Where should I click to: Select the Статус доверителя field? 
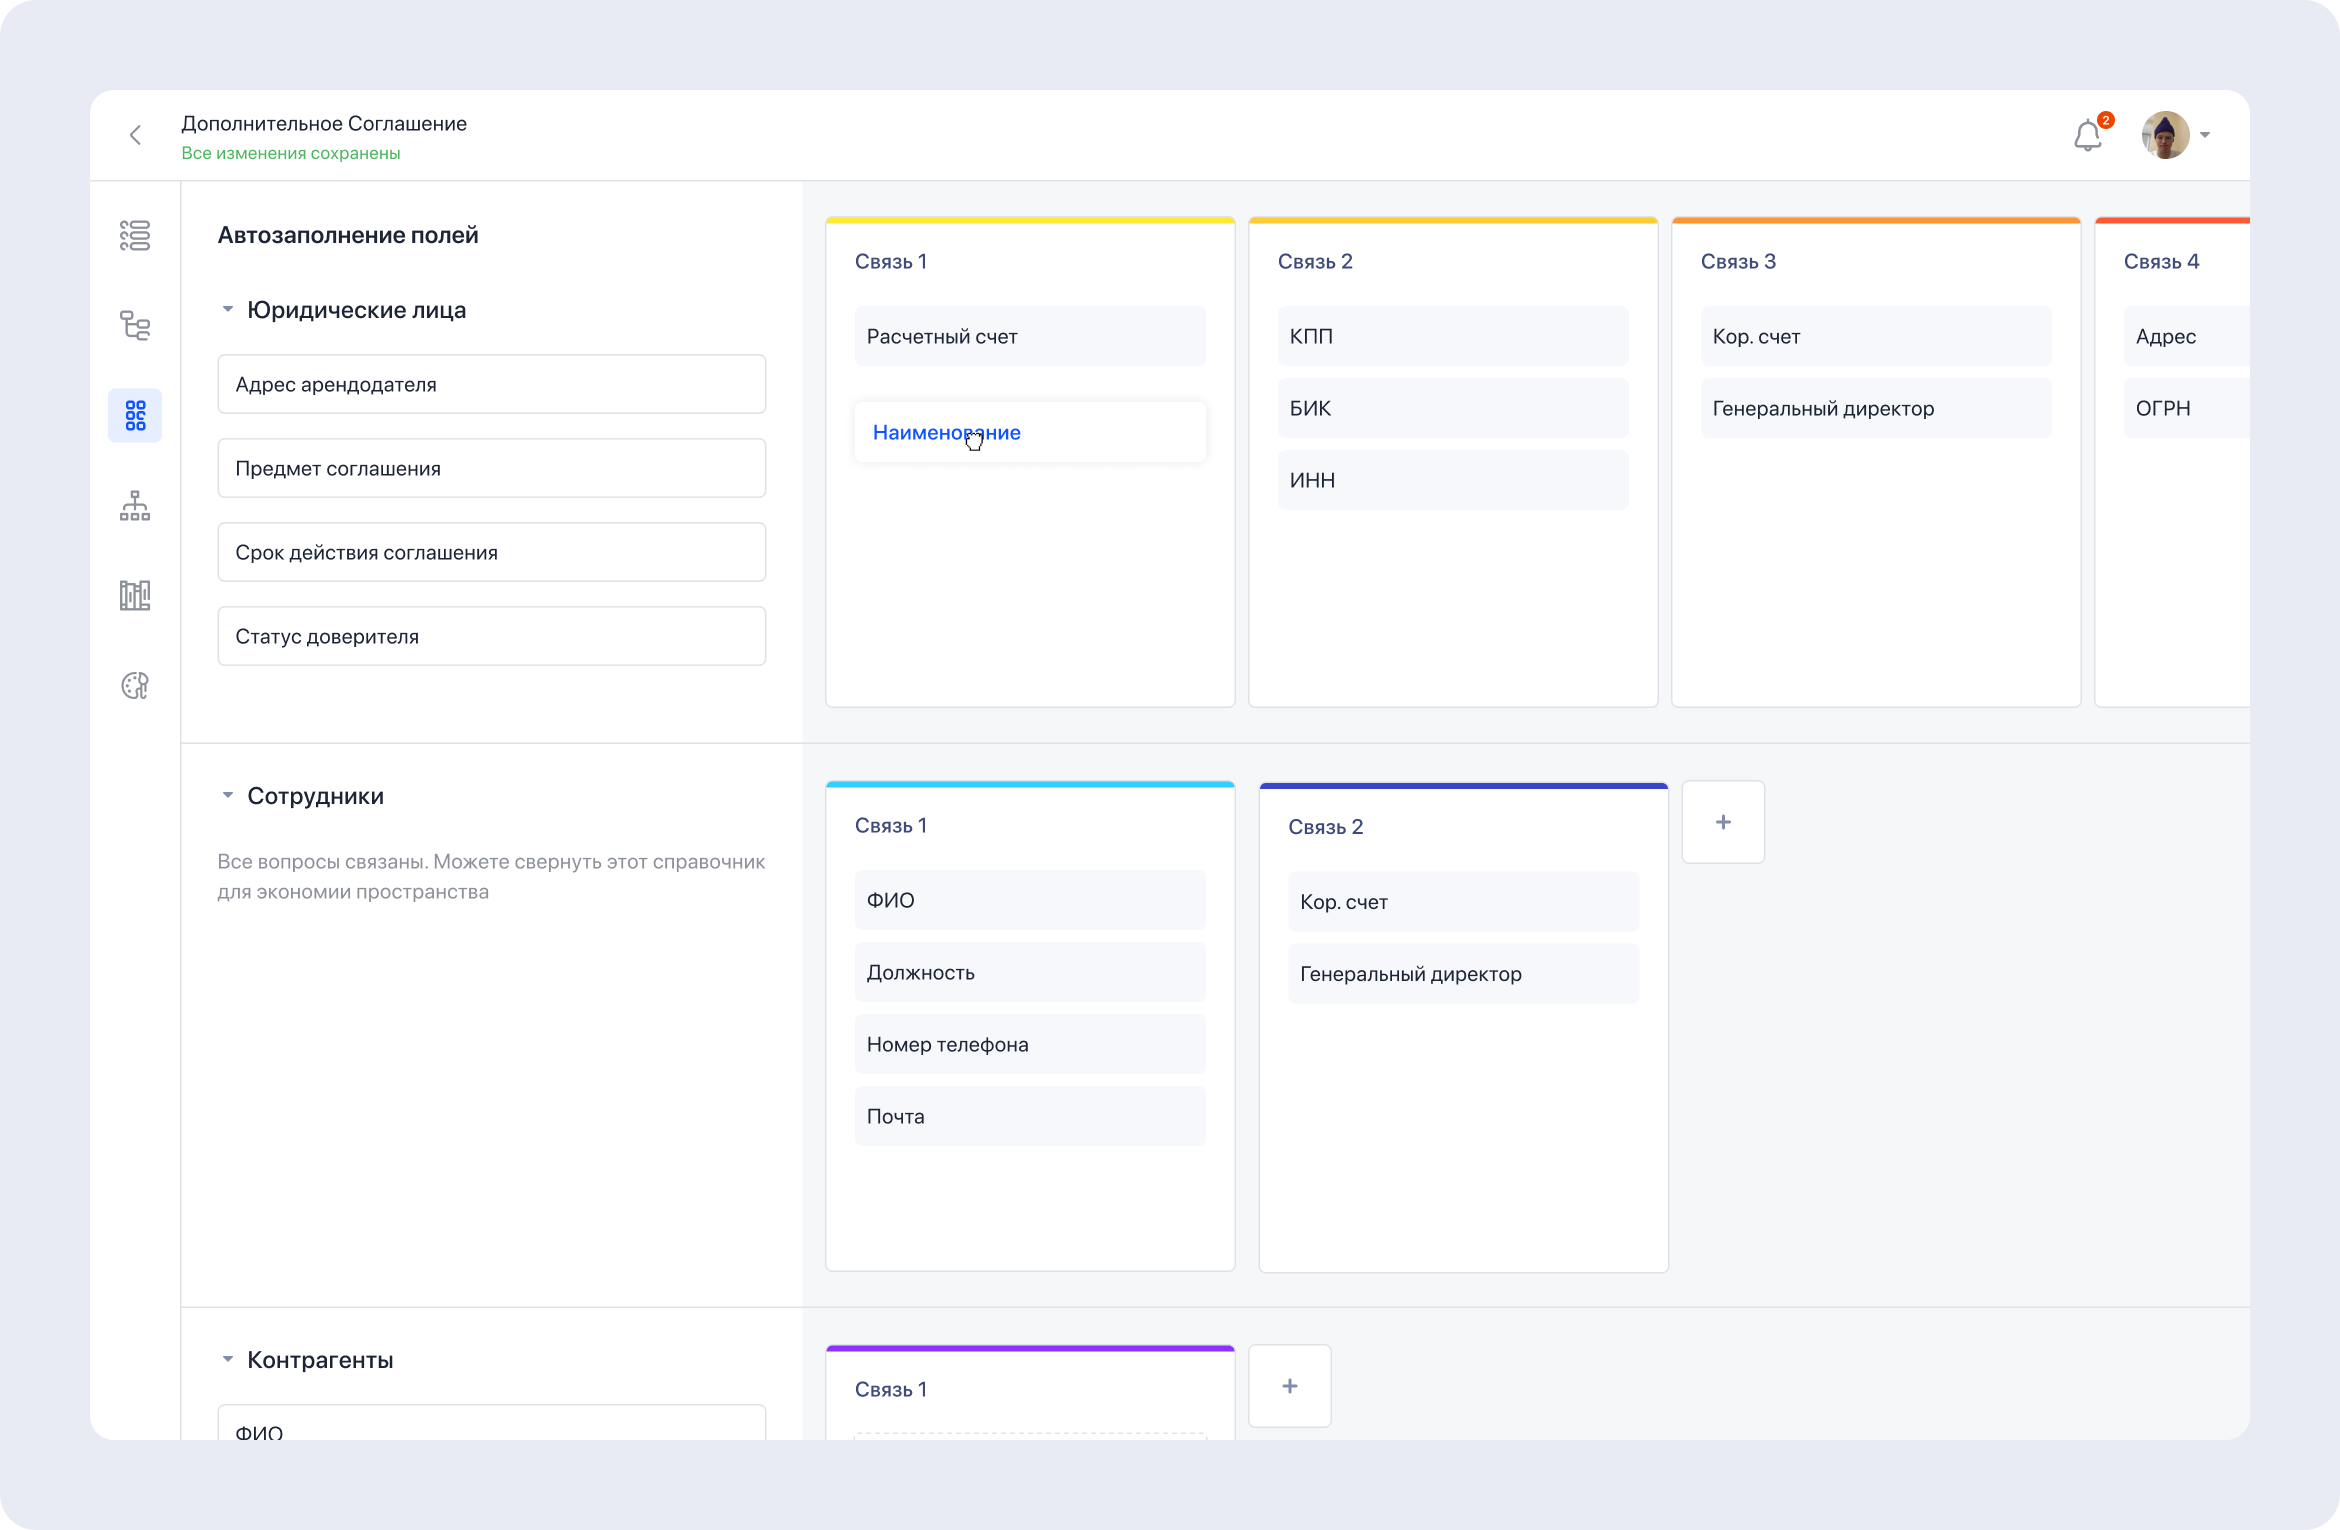(492, 636)
